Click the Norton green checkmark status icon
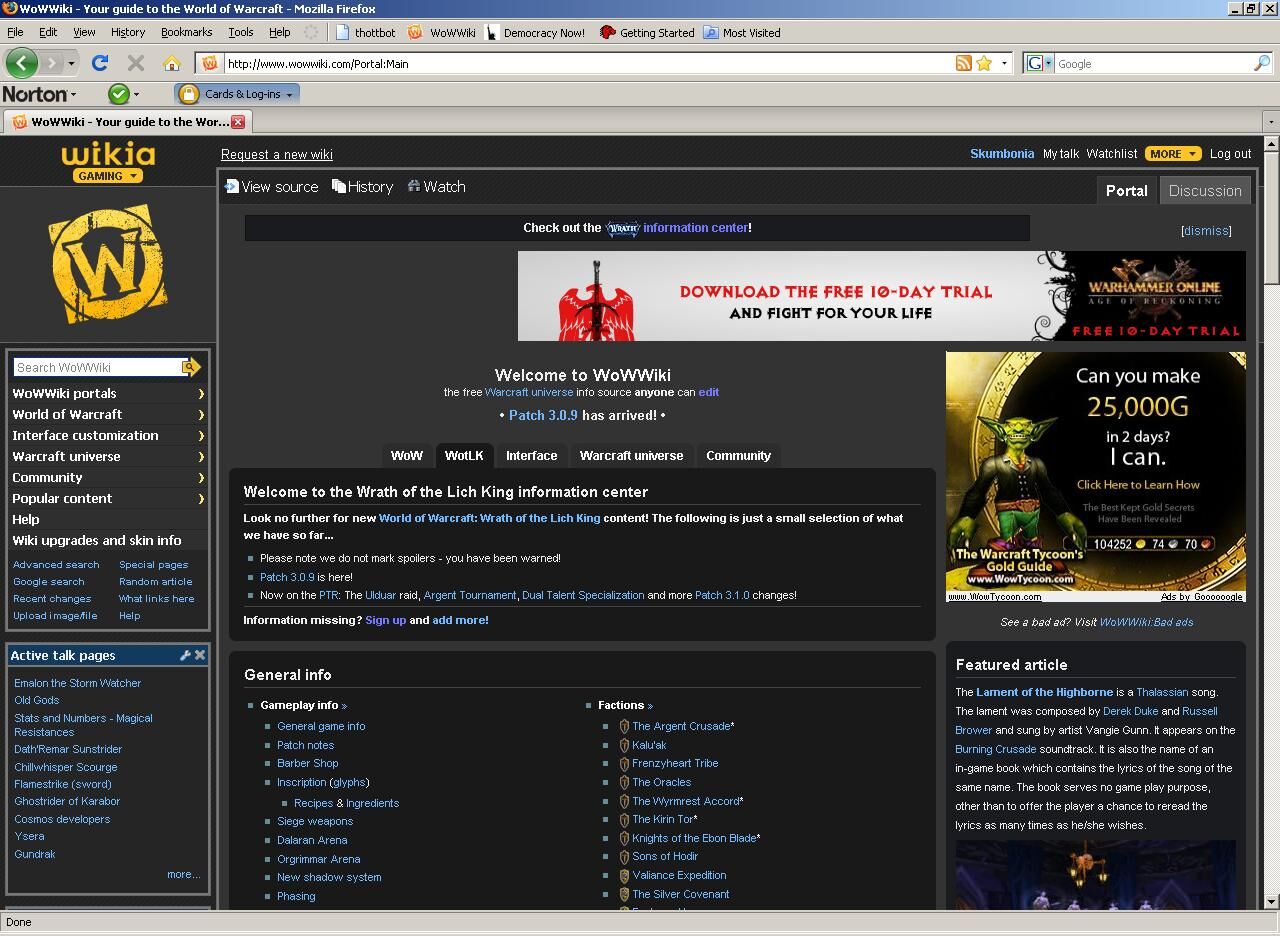This screenshot has width=1280, height=936. (x=119, y=93)
